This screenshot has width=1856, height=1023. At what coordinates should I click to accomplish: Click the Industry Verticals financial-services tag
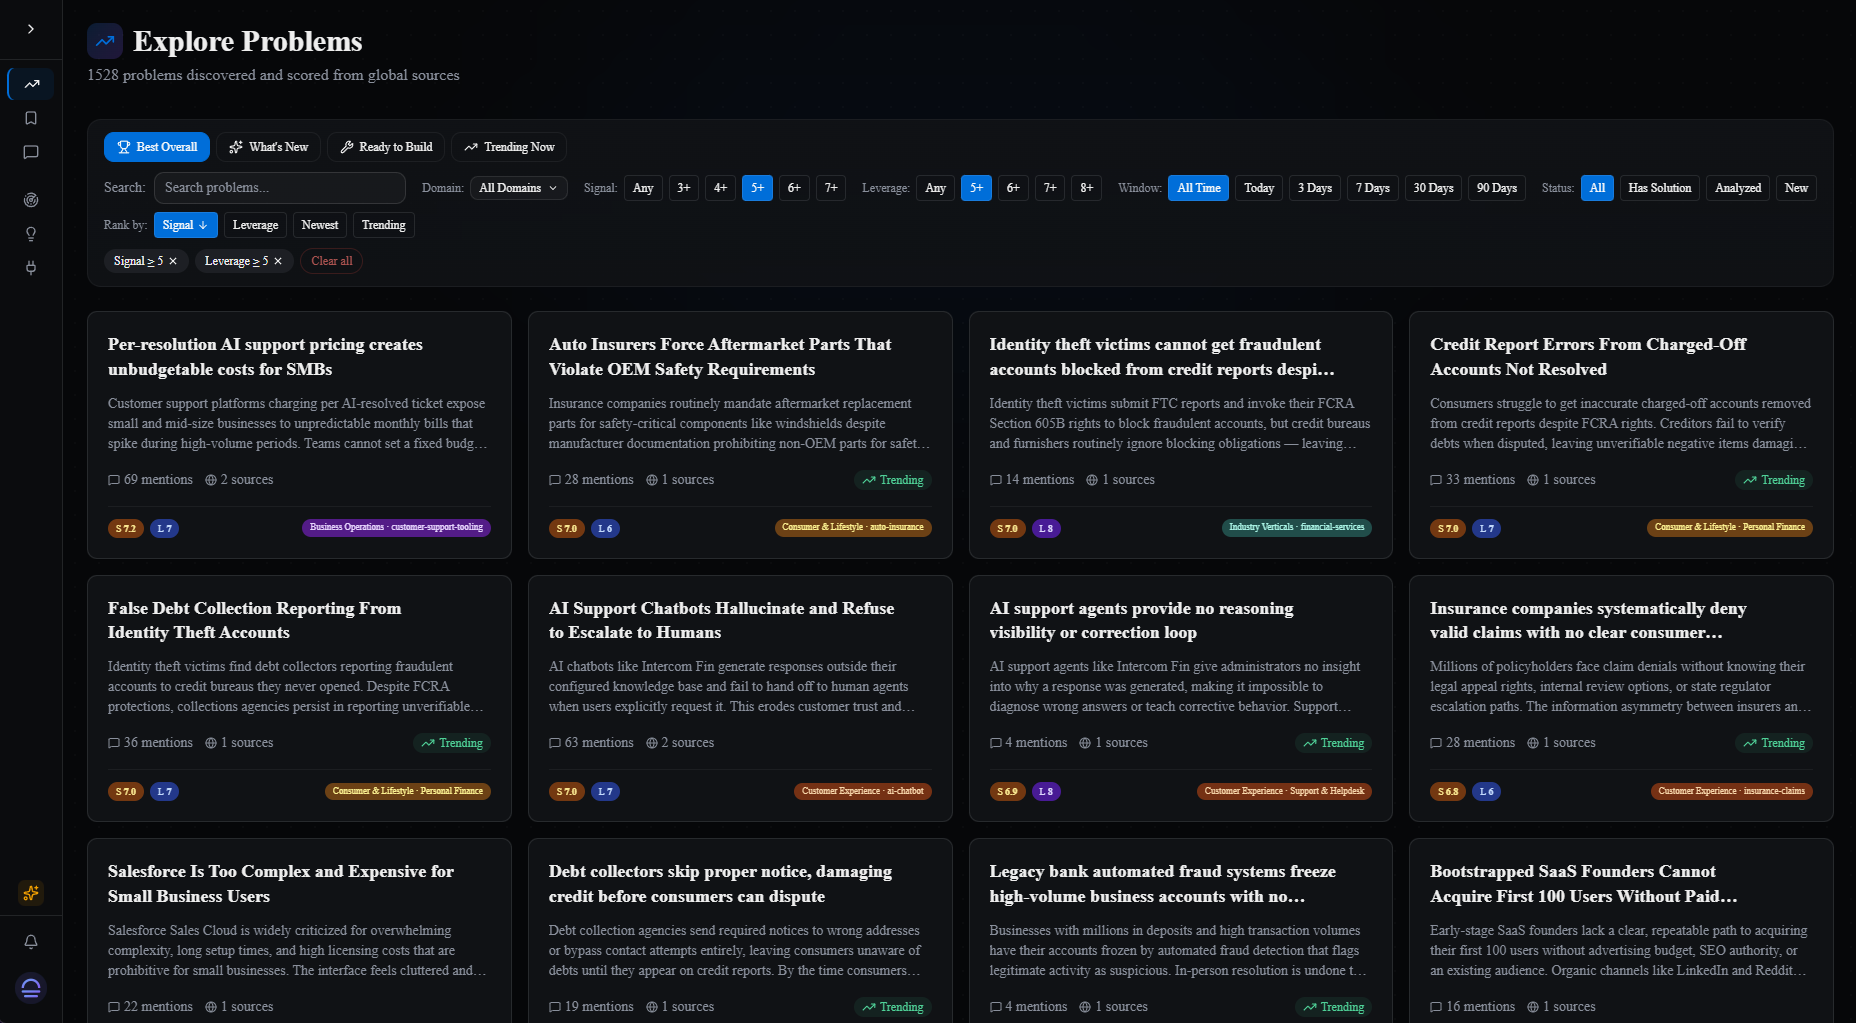(x=1296, y=527)
